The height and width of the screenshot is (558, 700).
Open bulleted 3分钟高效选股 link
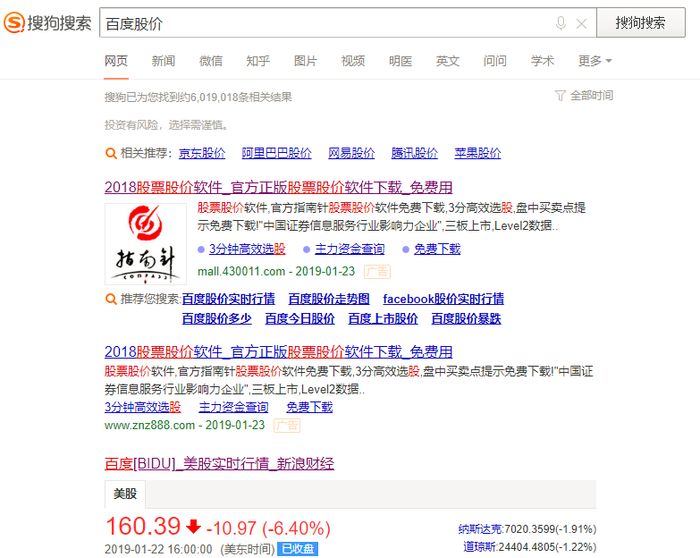click(x=247, y=249)
